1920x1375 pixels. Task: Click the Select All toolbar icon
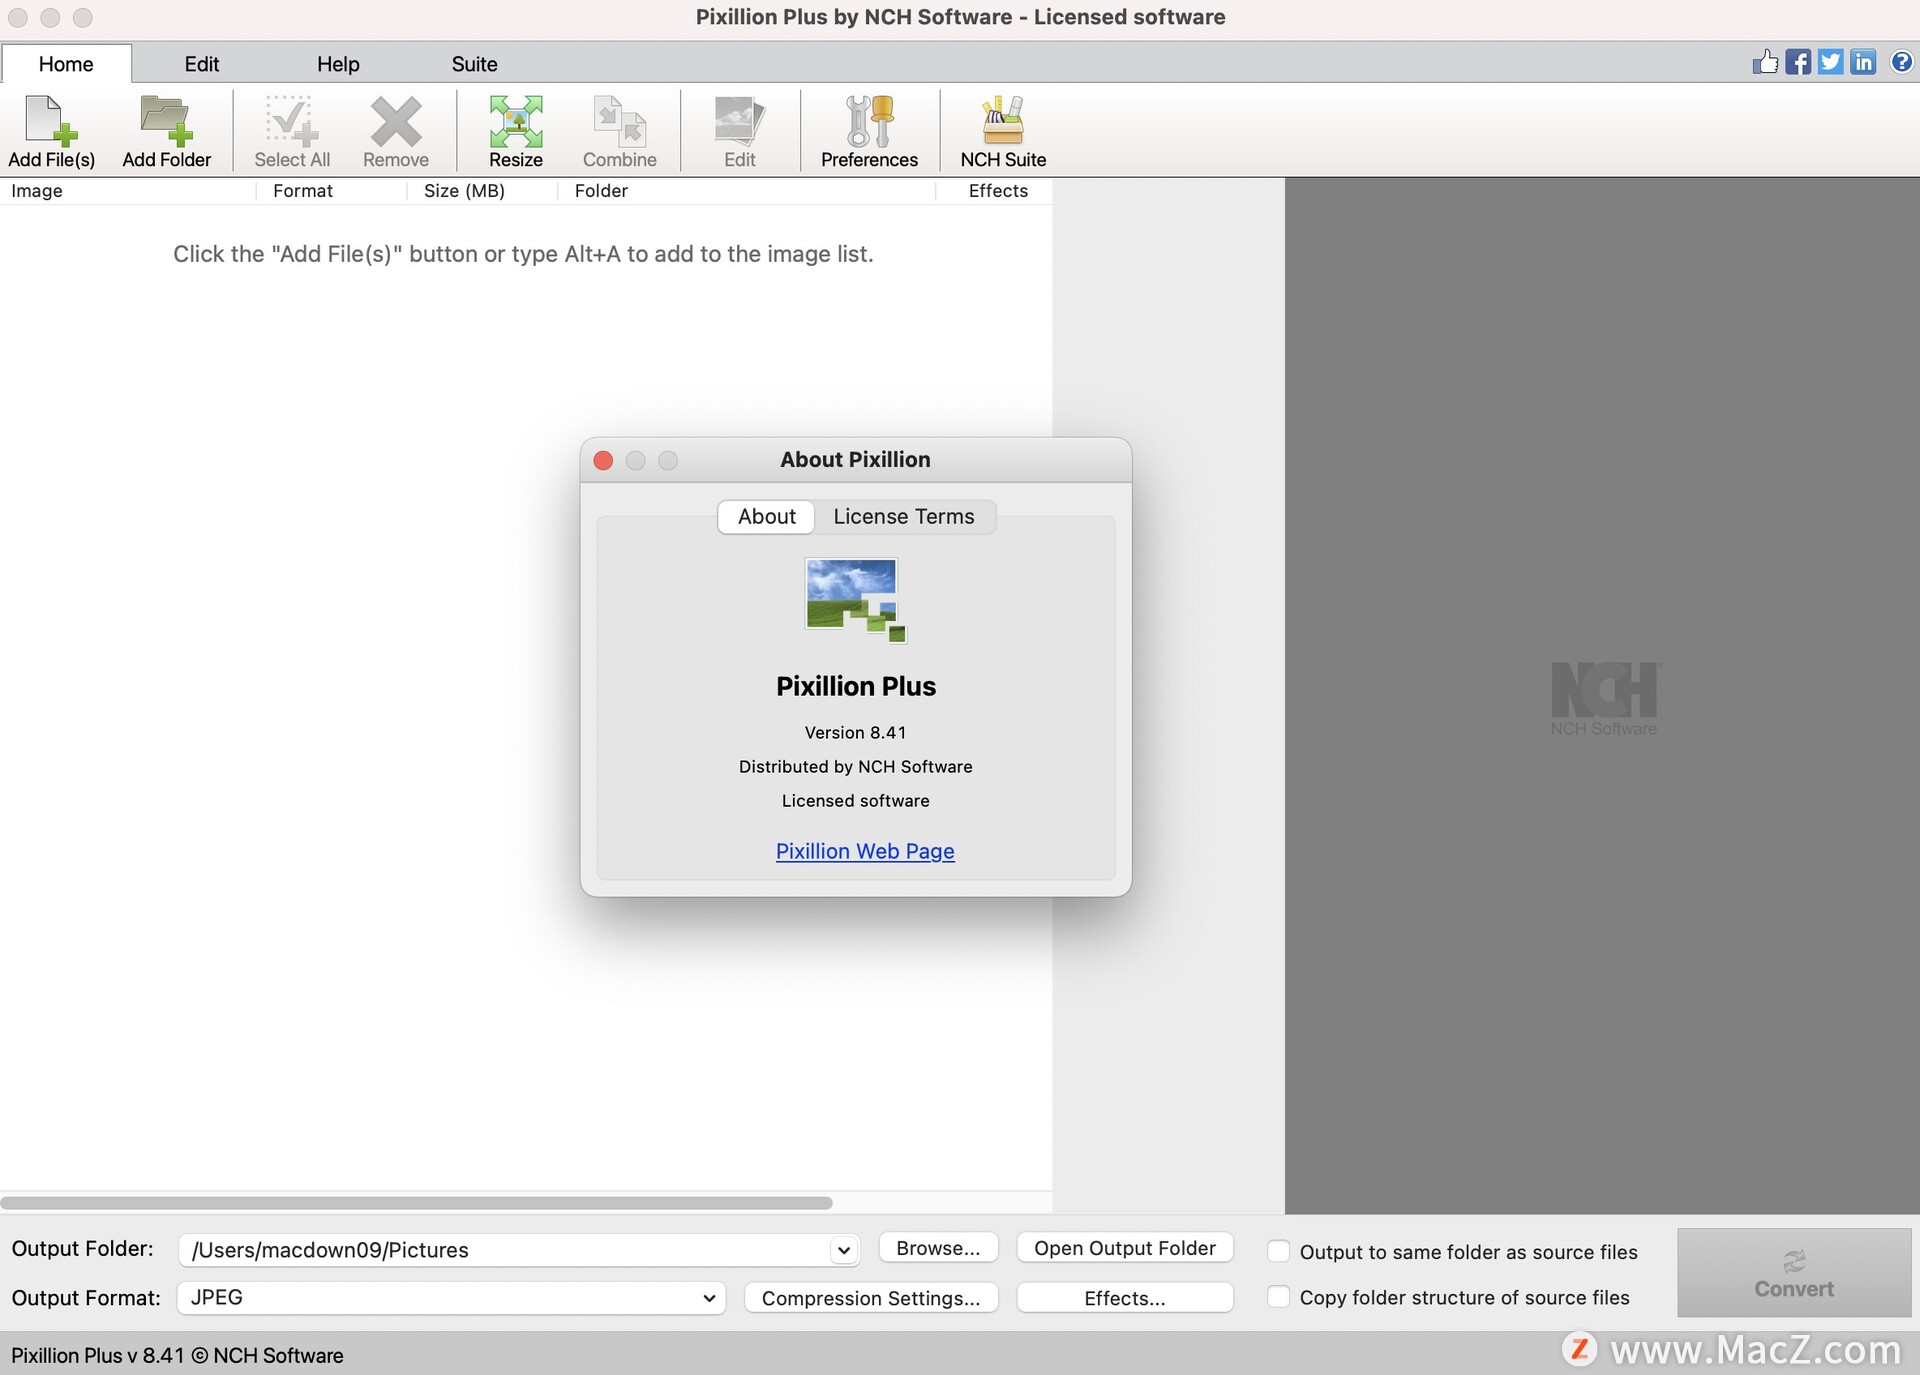[291, 131]
